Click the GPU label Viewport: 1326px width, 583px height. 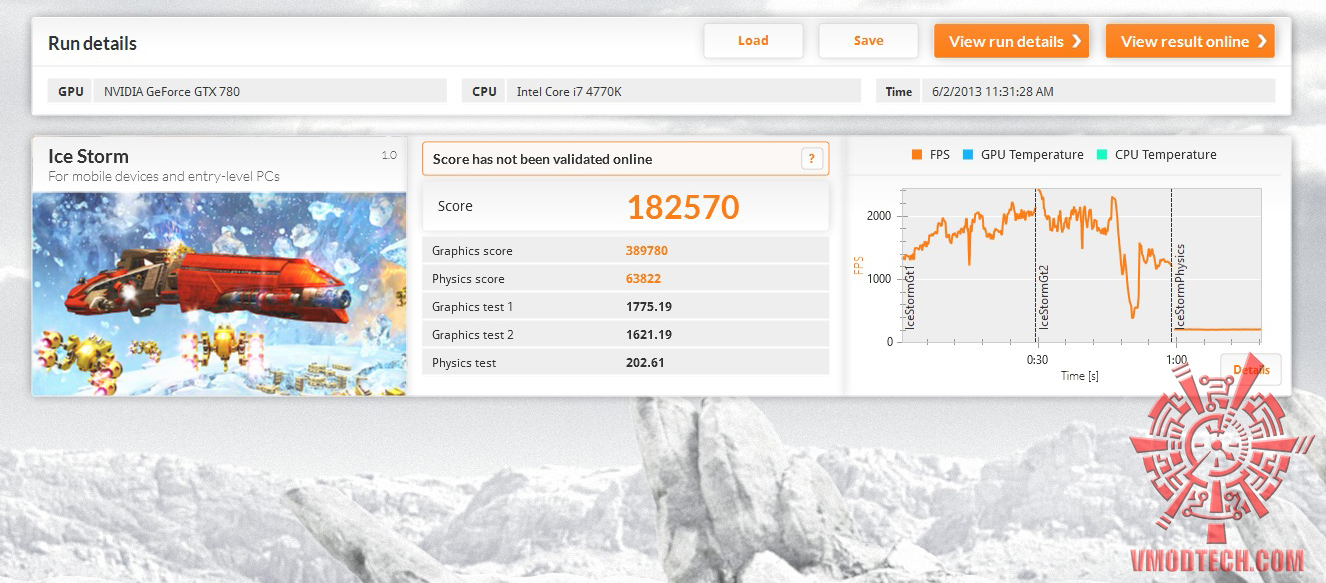click(71, 91)
